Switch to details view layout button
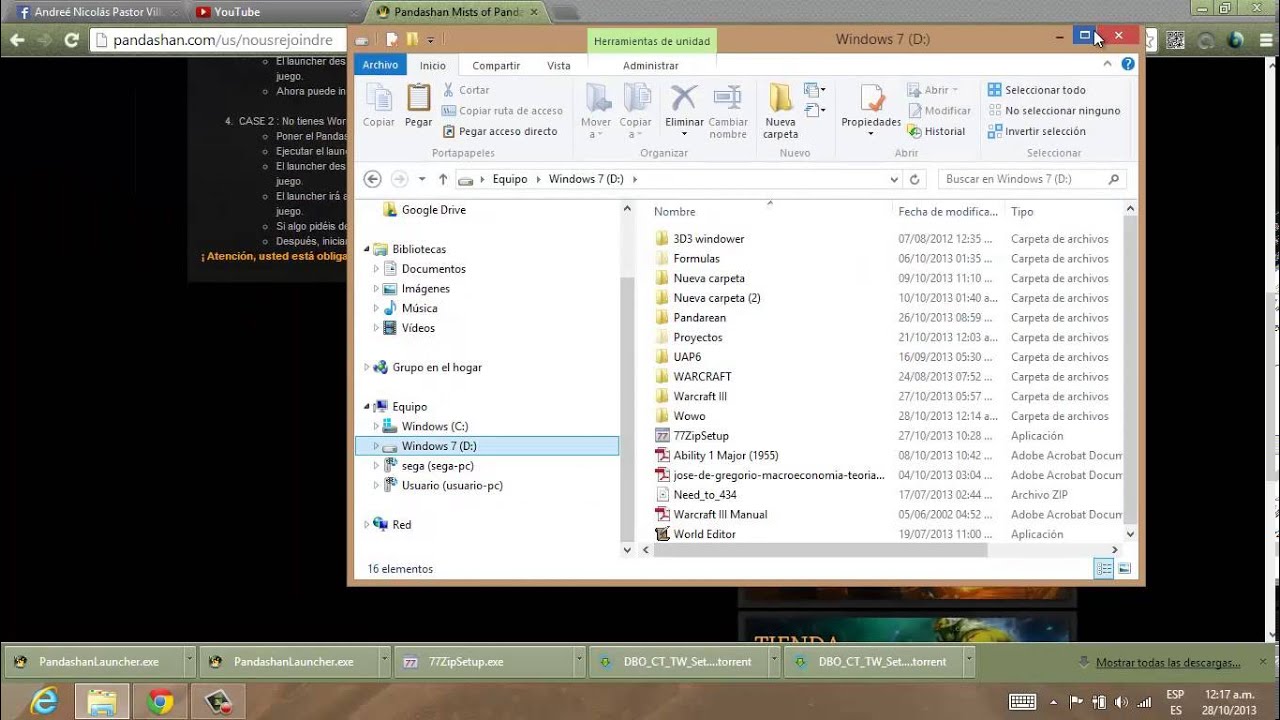Screen dimensions: 1280x720 (x=1104, y=568)
